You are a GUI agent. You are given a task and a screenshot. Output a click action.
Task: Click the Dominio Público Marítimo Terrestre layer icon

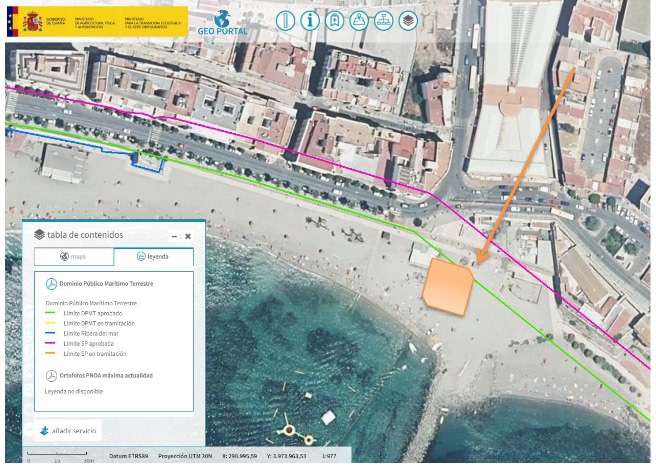pyautogui.click(x=51, y=284)
